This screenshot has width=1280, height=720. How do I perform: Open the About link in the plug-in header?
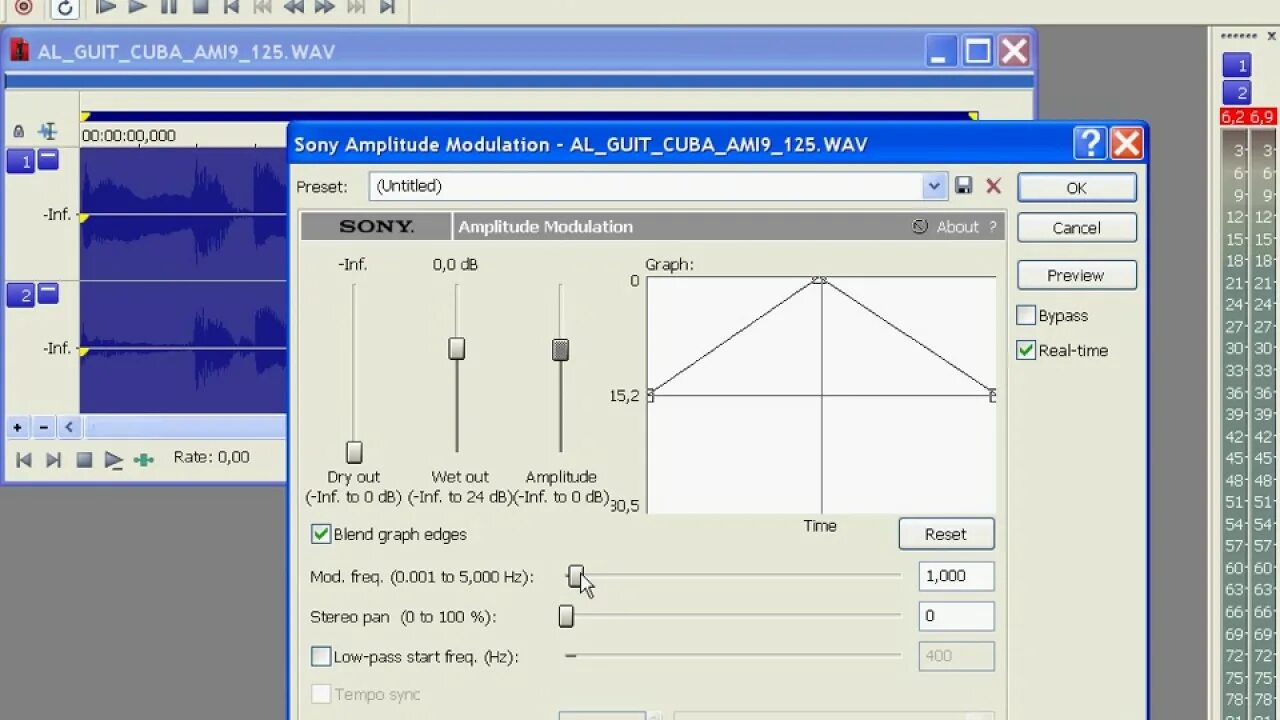point(957,227)
